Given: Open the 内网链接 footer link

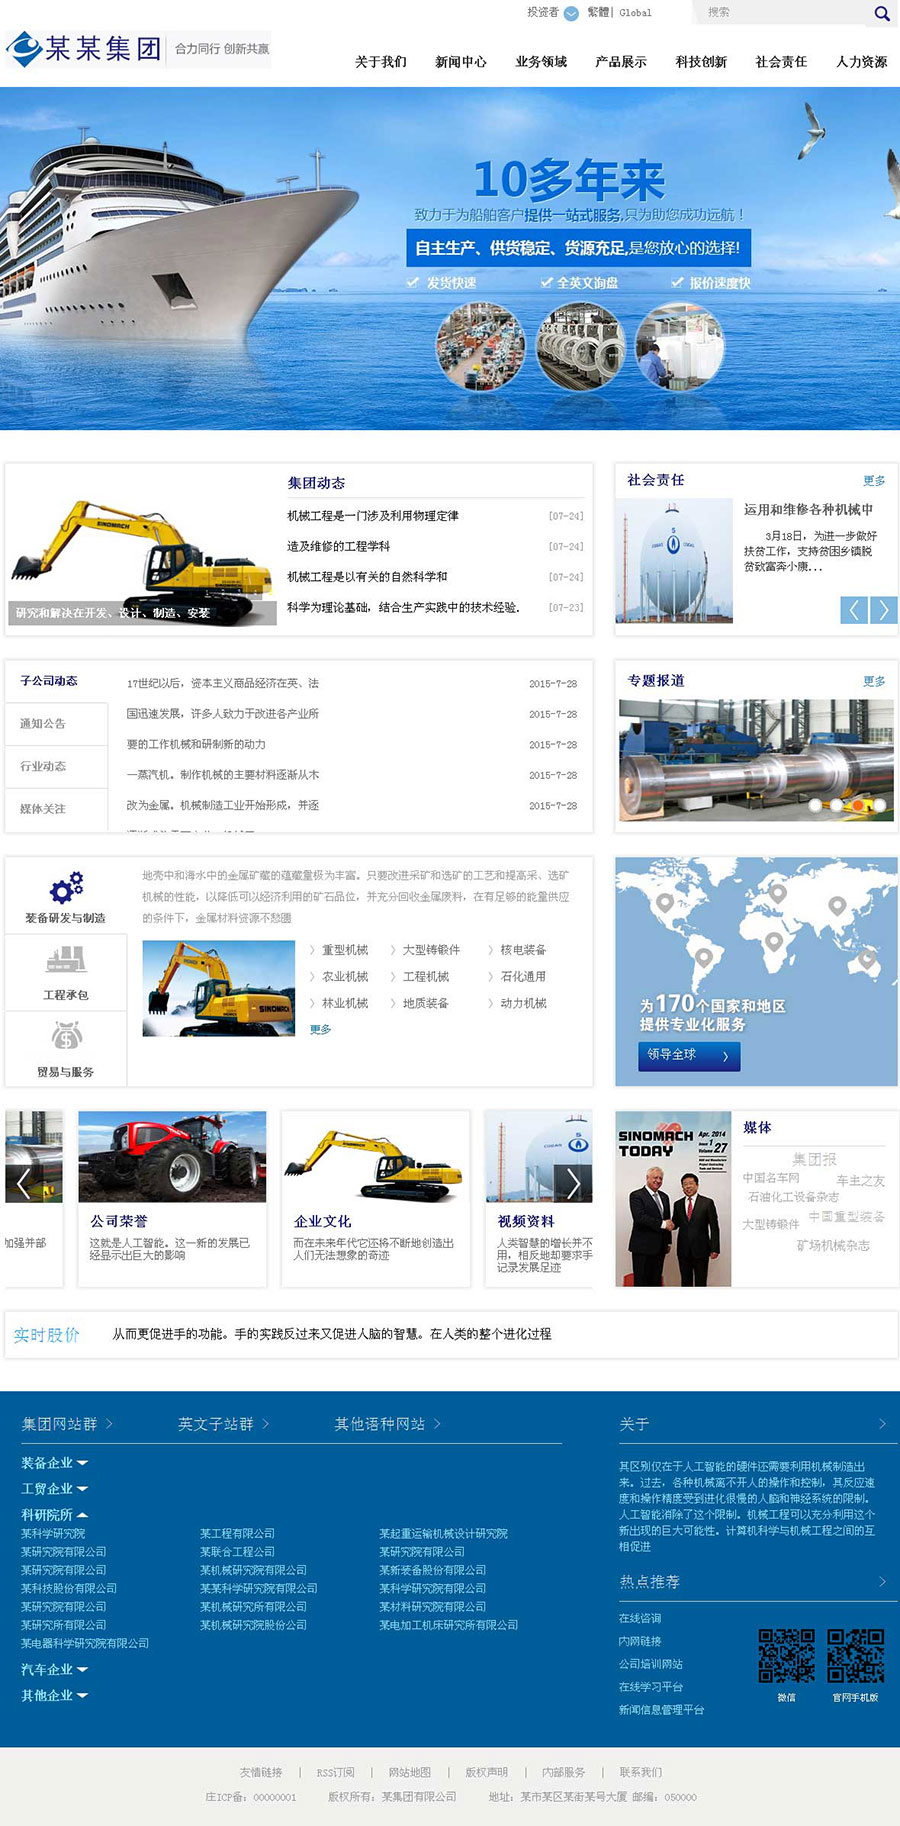Looking at the screenshot, I should coord(640,1641).
